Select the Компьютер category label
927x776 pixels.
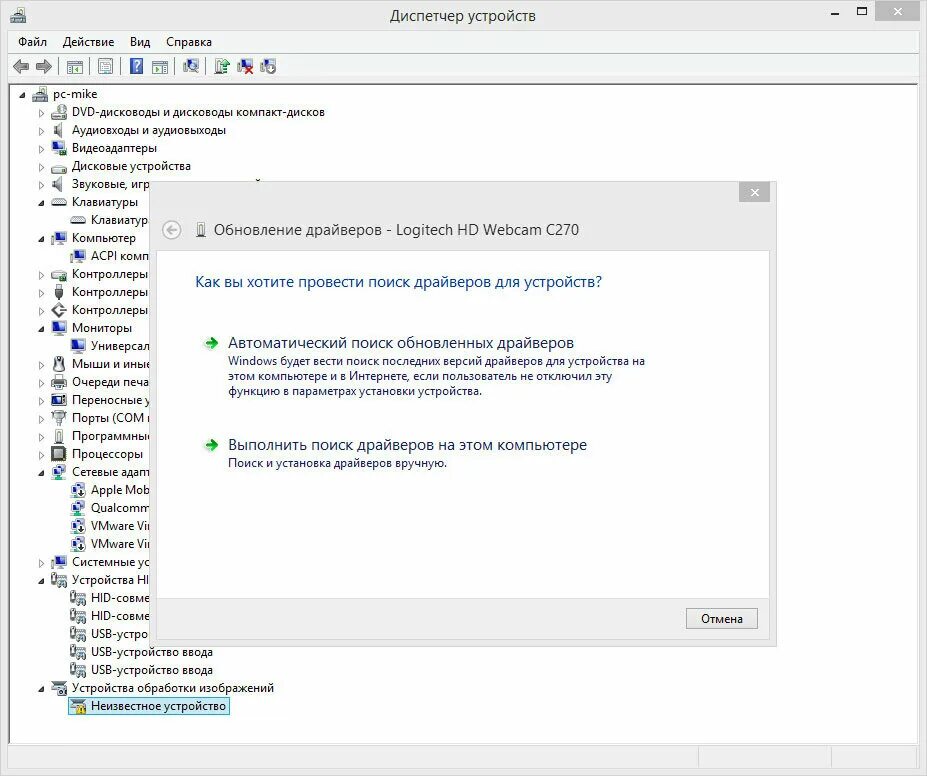pos(103,238)
